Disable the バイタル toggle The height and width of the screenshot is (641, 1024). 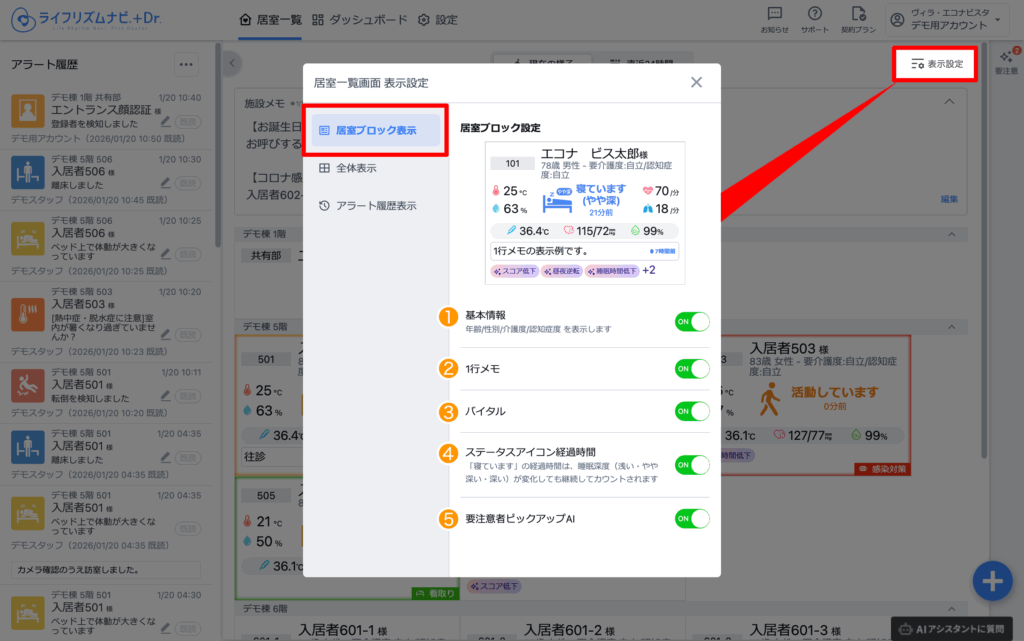coord(692,411)
